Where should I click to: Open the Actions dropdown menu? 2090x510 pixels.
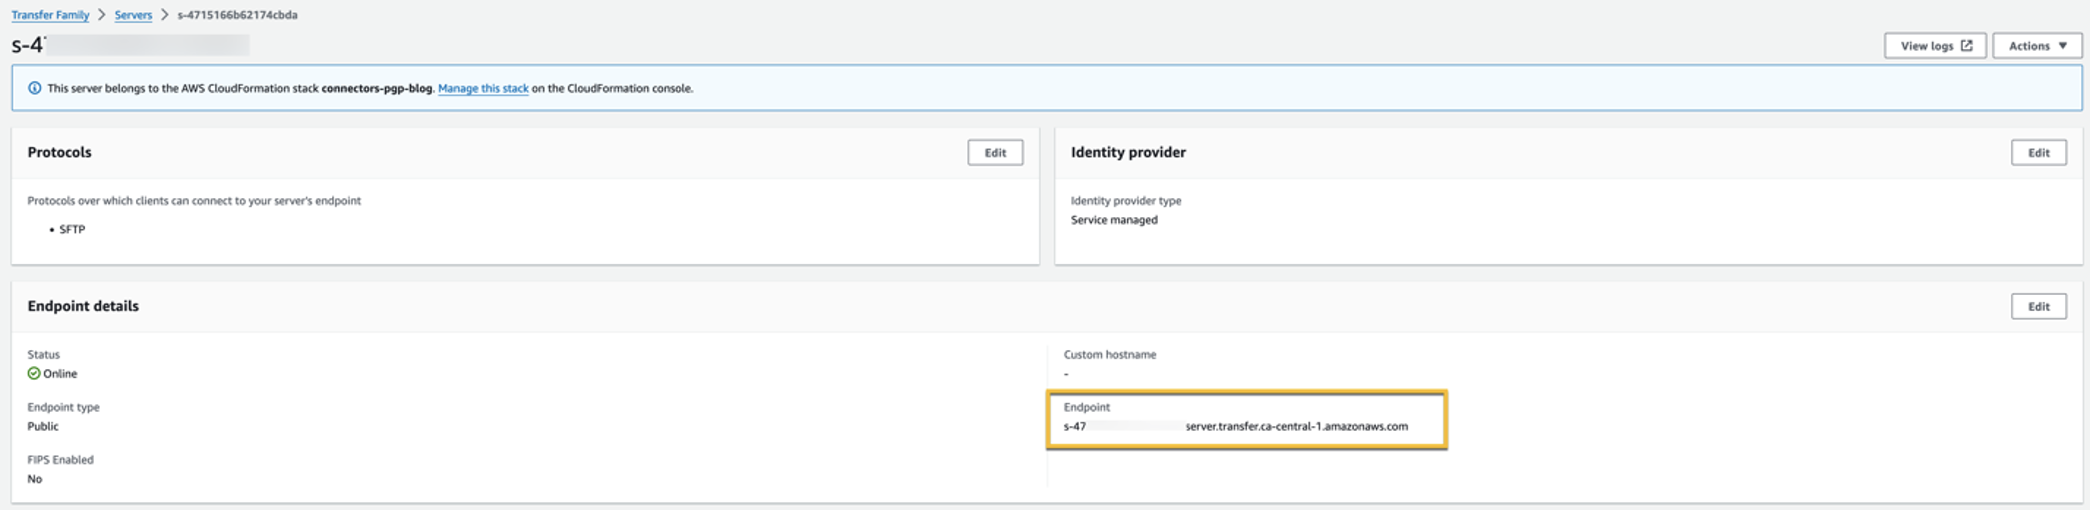tap(2037, 46)
